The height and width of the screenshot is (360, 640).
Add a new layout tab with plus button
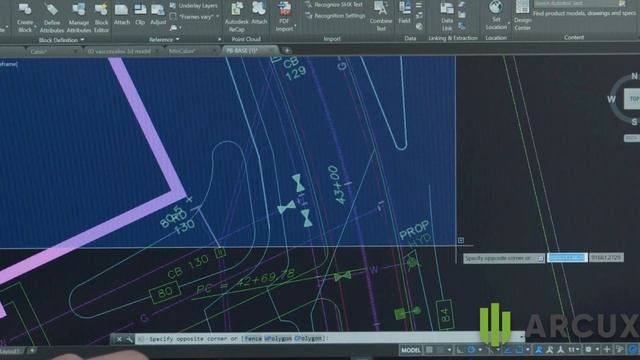32,350
